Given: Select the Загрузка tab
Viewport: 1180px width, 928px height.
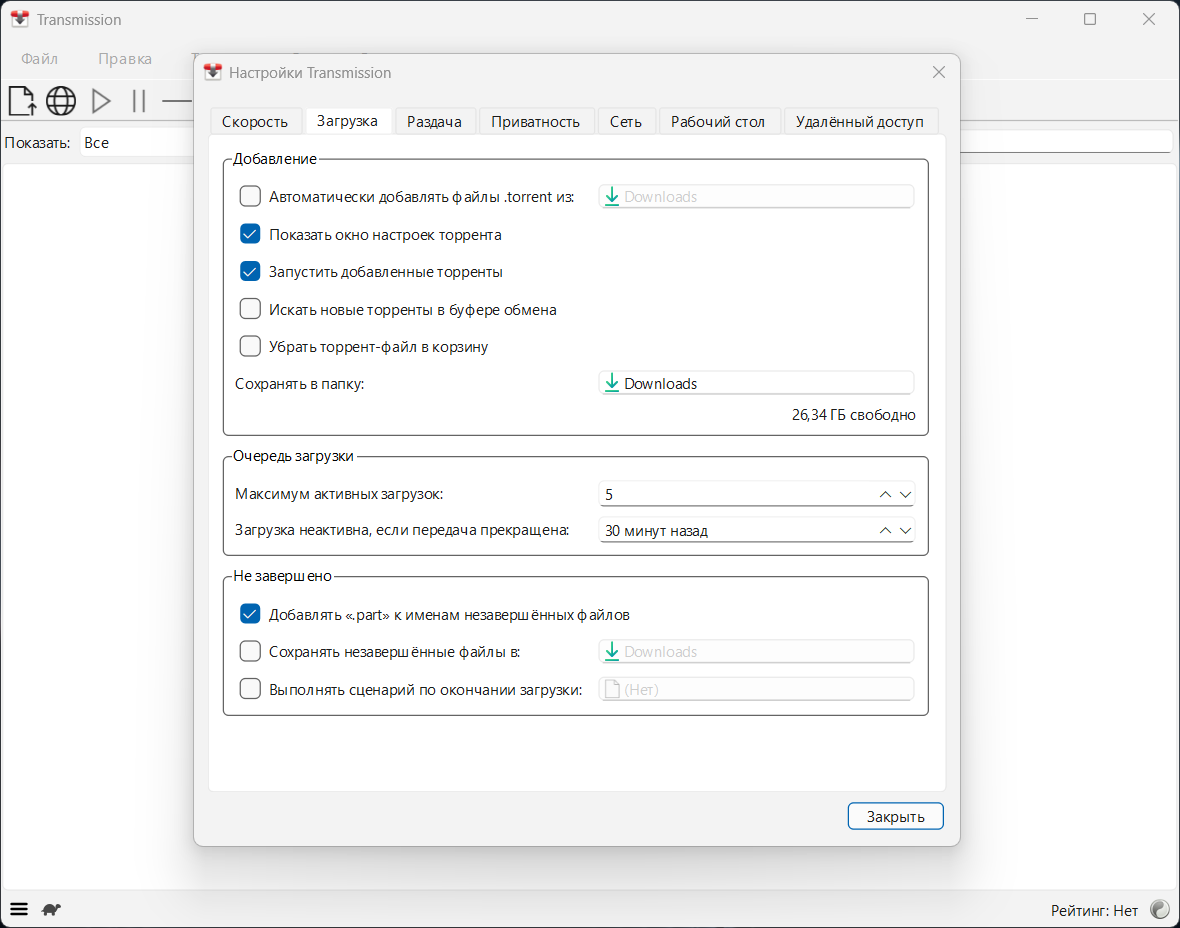Looking at the screenshot, I should pos(347,120).
